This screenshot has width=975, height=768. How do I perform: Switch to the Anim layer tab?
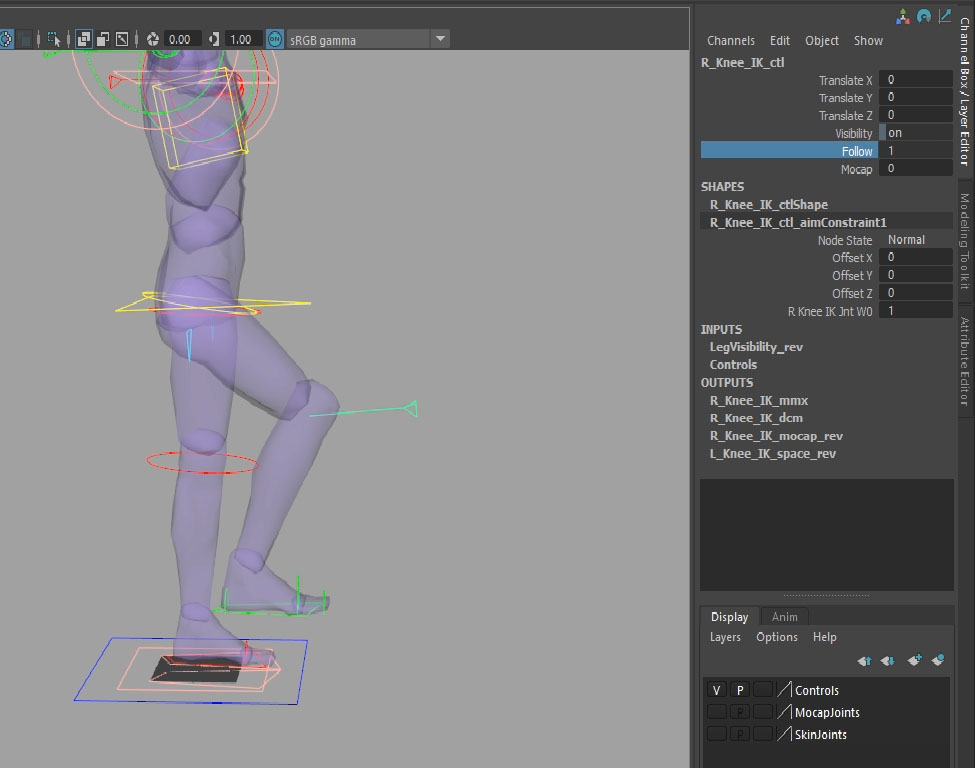tap(785, 617)
